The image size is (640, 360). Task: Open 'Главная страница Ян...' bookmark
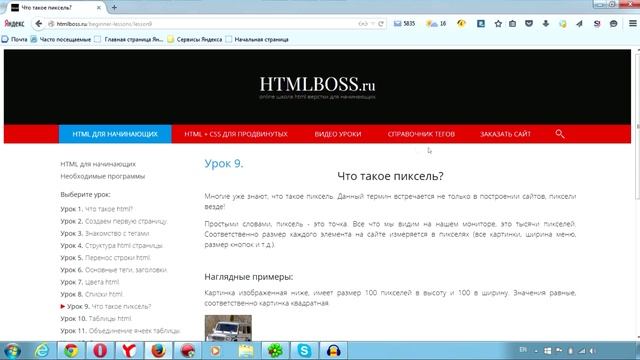tap(129, 40)
